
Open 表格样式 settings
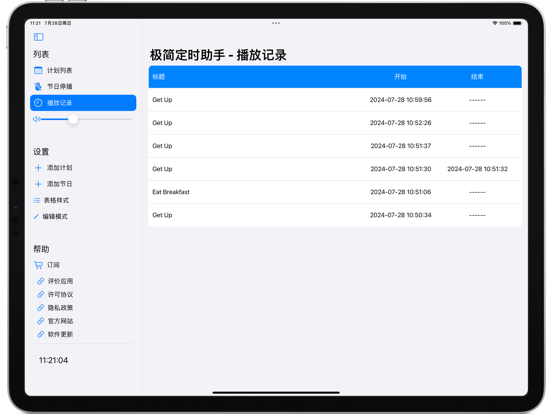(x=56, y=200)
